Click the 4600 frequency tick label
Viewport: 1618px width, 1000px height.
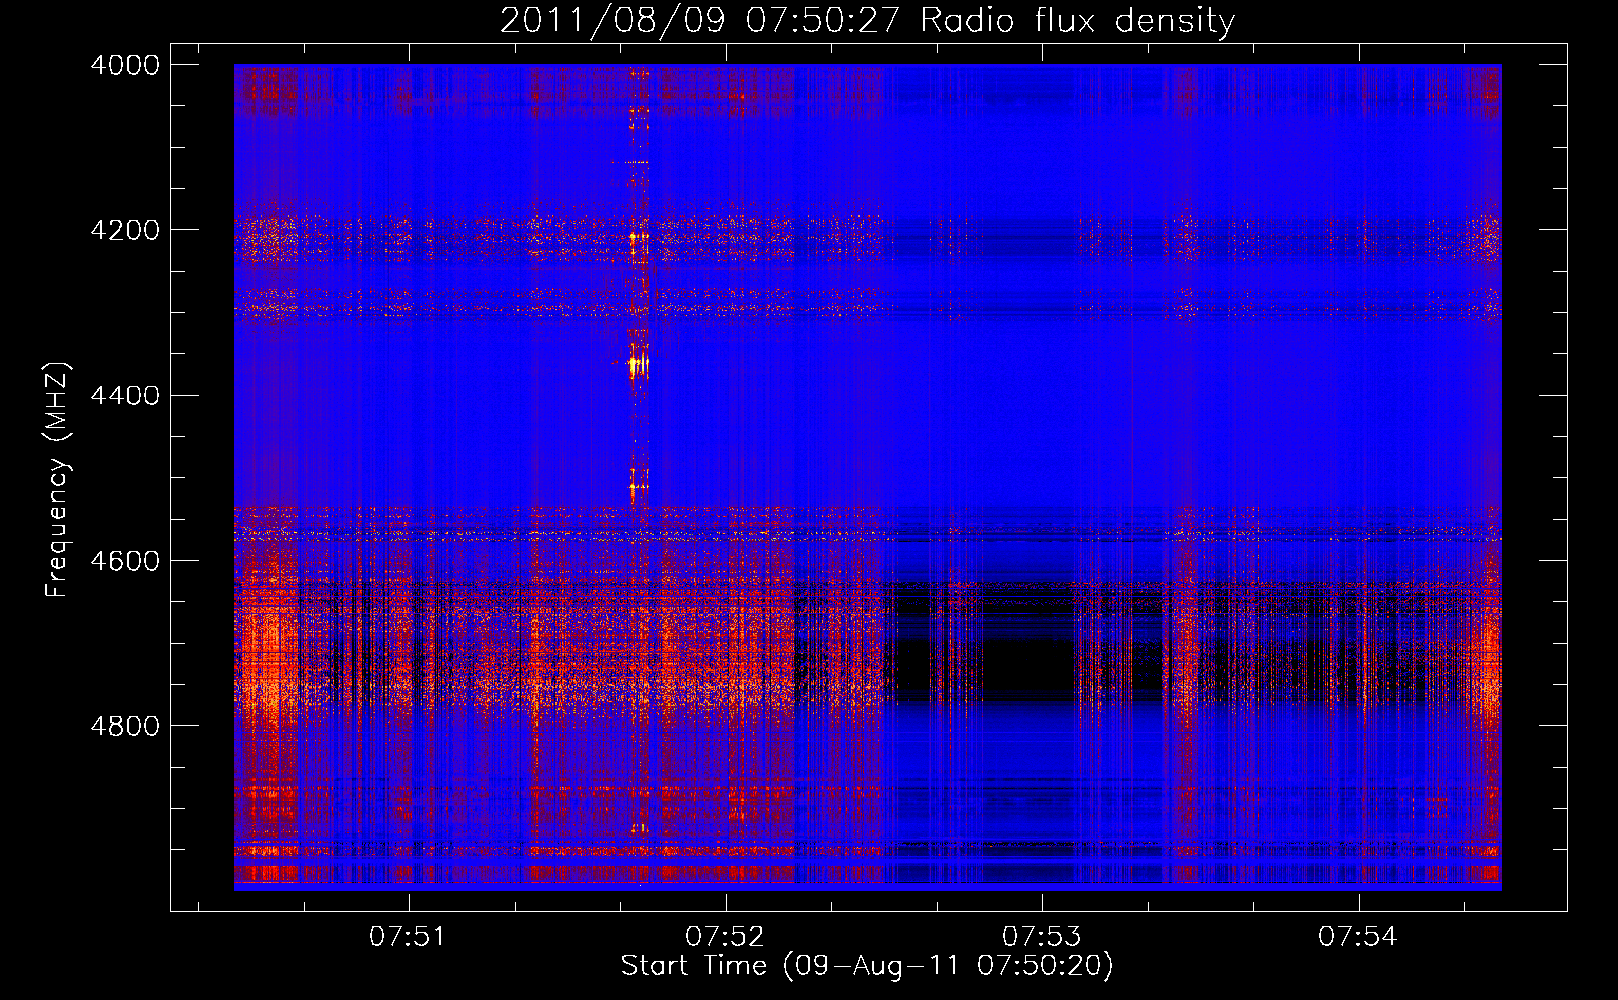tap(125, 561)
